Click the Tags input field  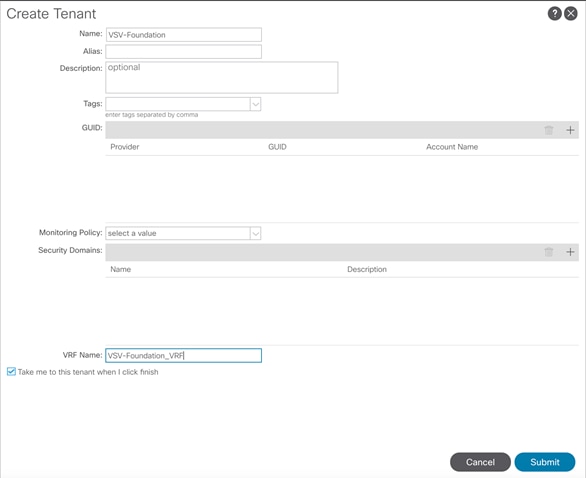pyautogui.click(x=178, y=104)
